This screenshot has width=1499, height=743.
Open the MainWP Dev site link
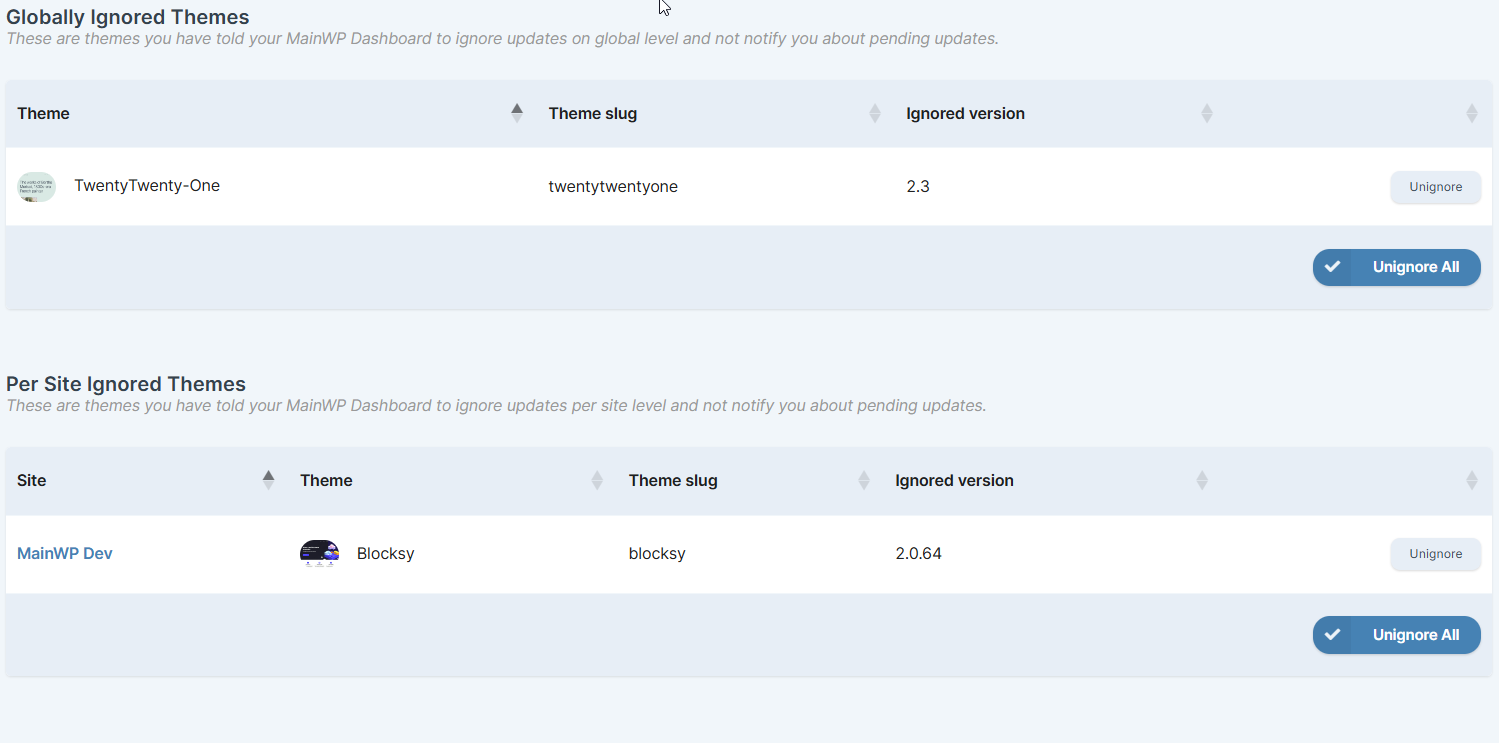click(x=64, y=553)
